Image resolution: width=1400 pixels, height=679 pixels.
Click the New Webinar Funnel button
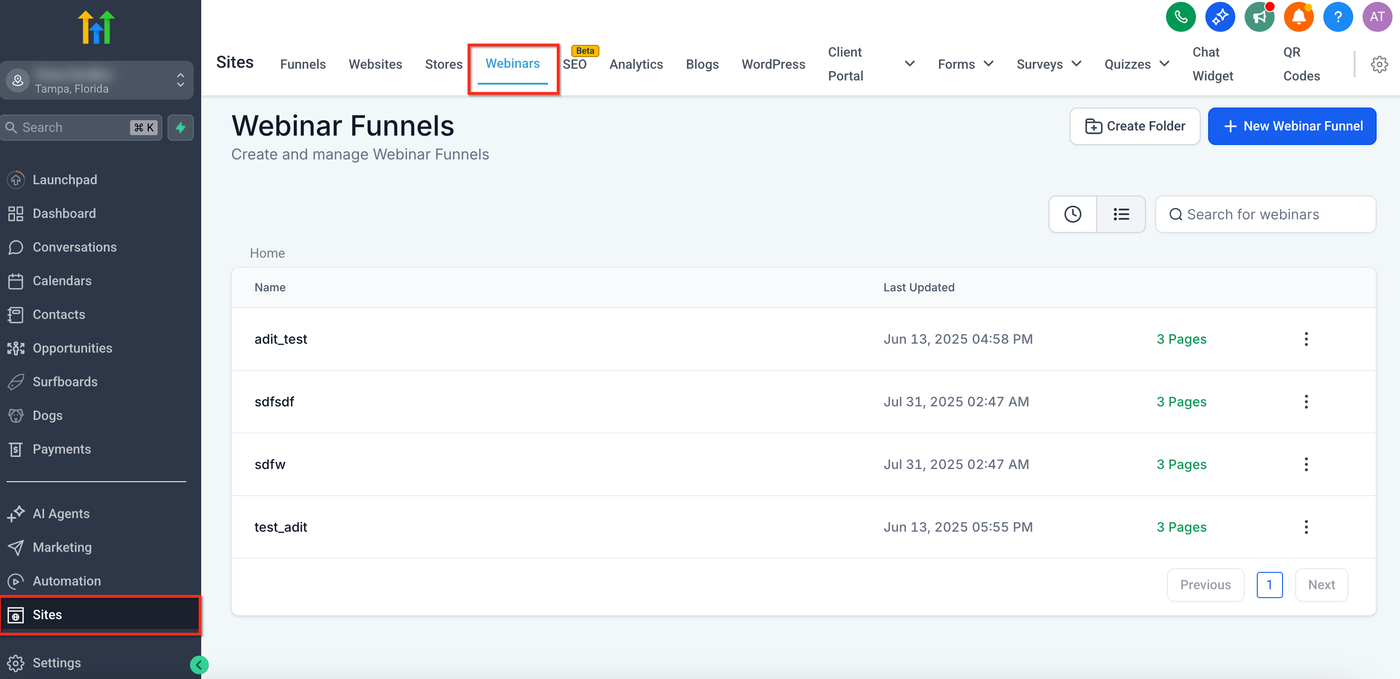(x=1292, y=126)
